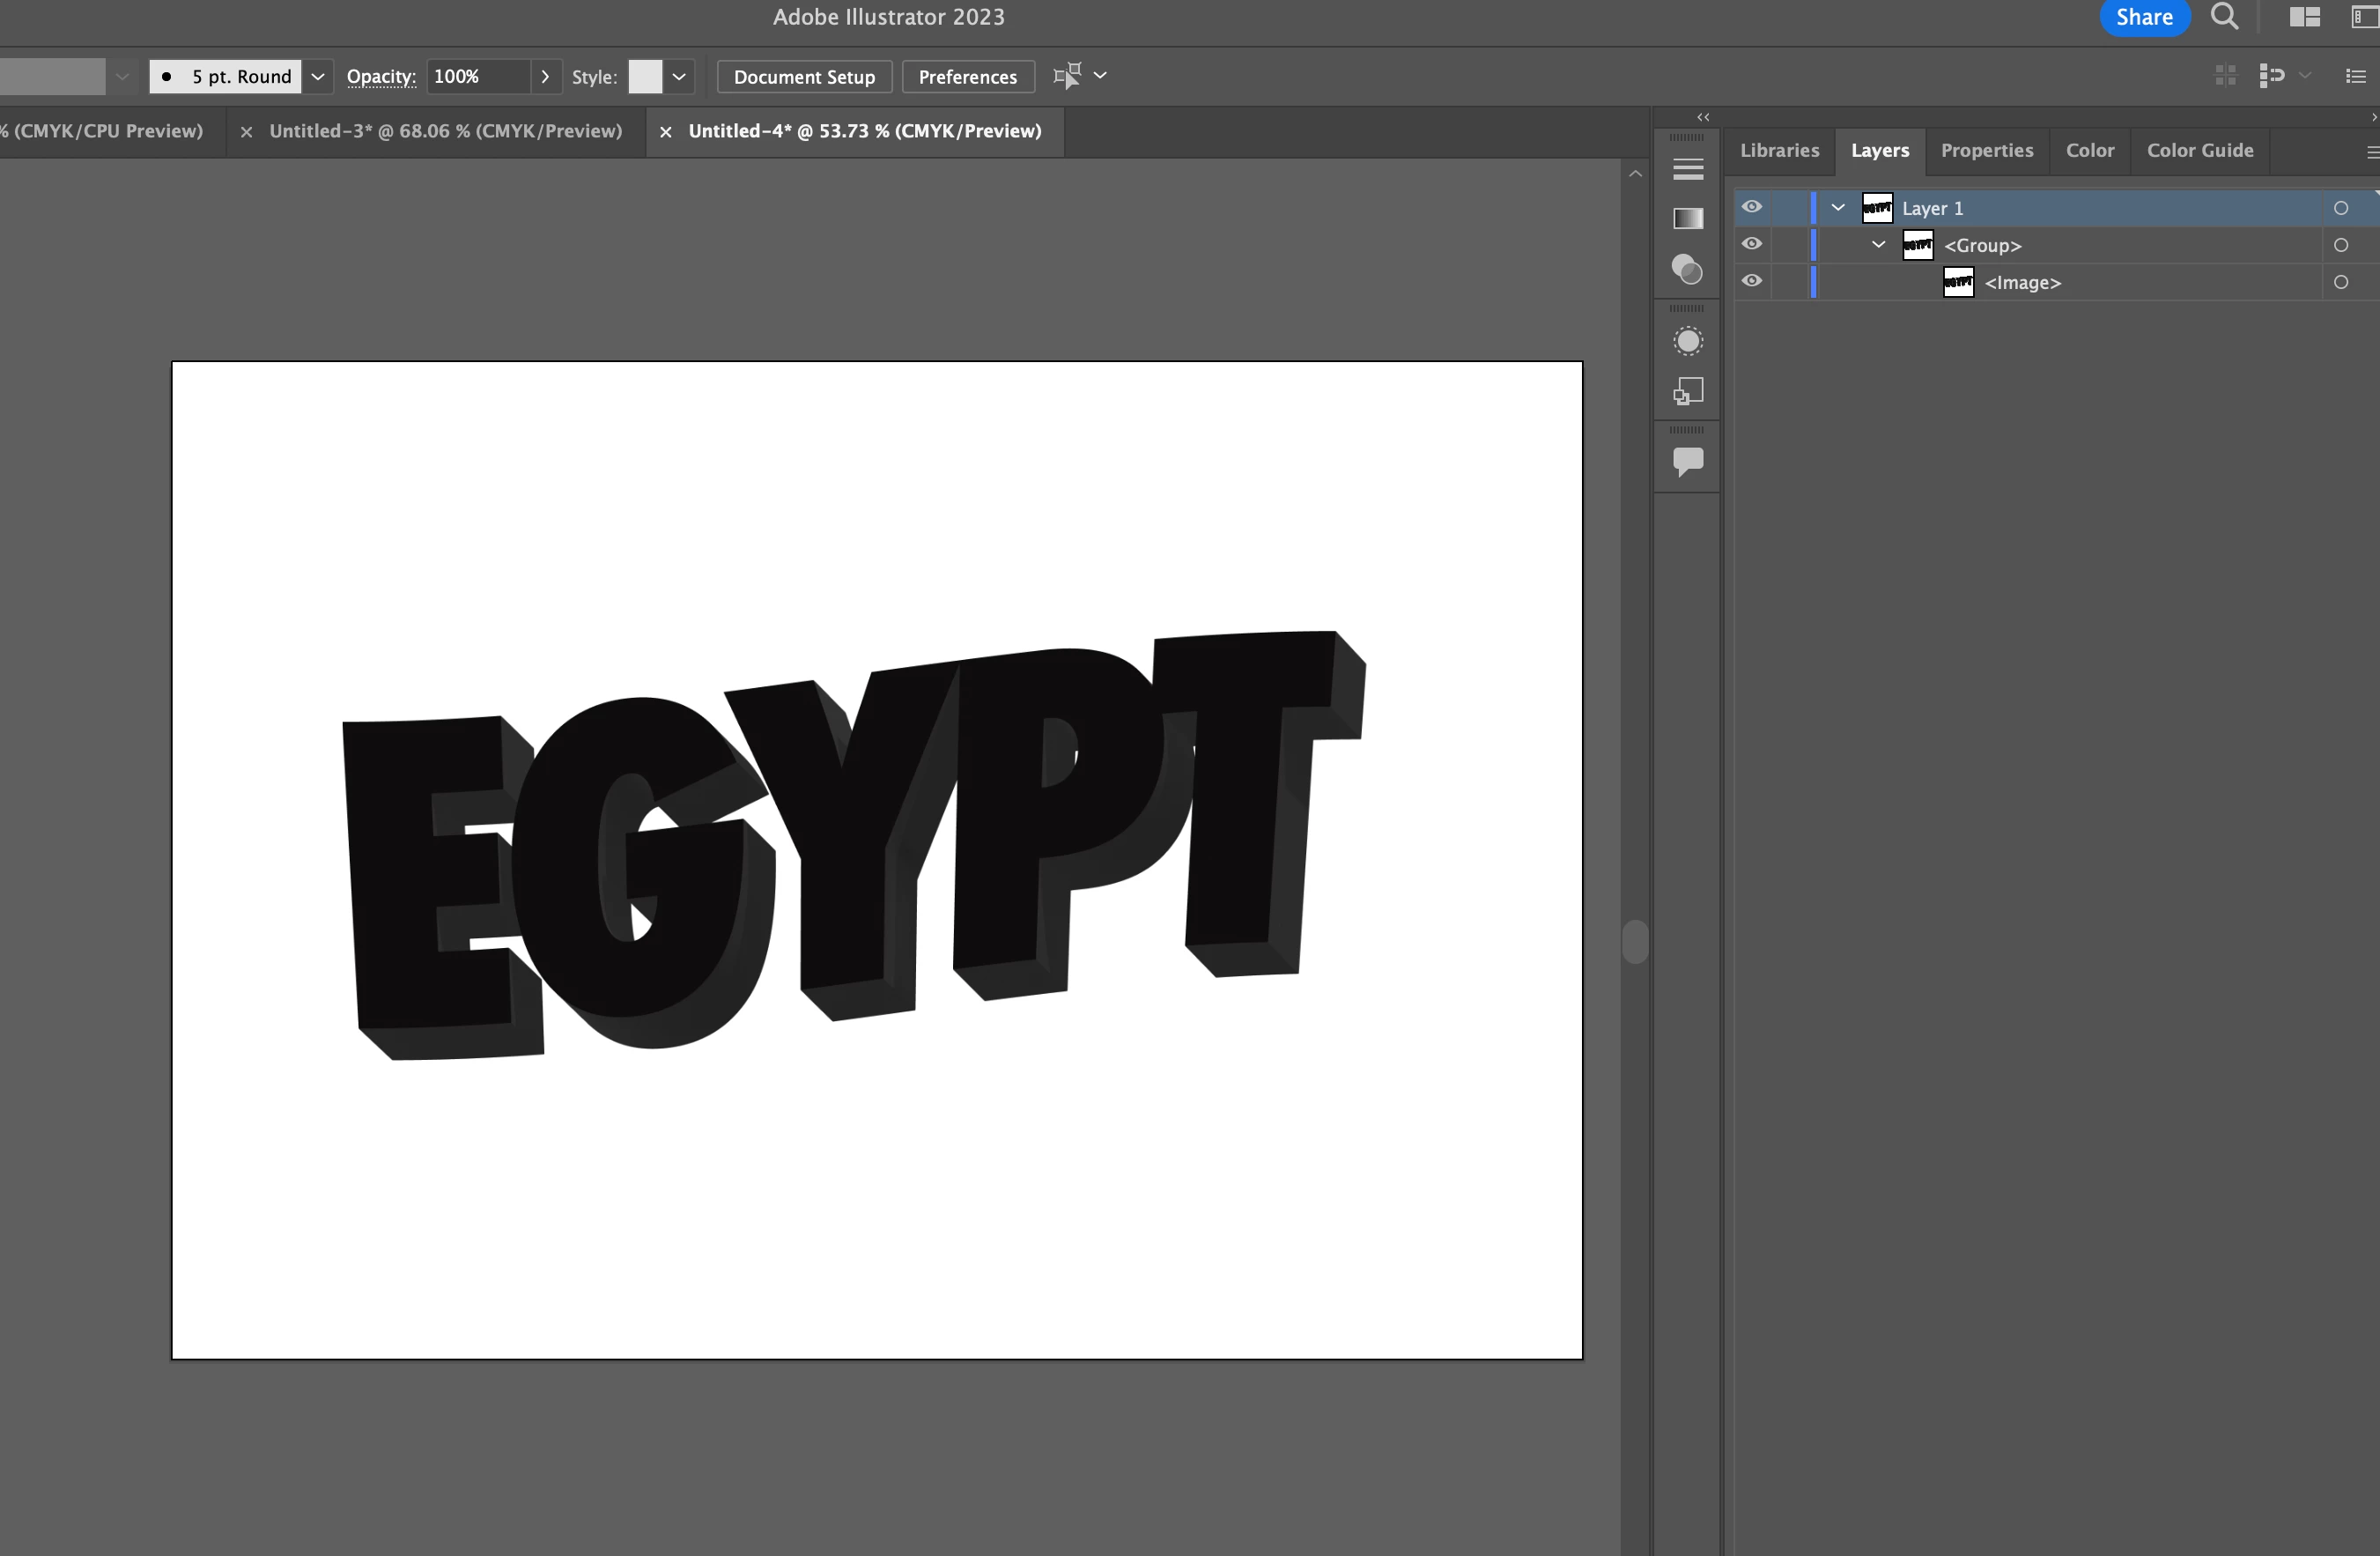Collapse Layer 1 disclosure arrow
2380x1556 pixels.
point(1838,207)
